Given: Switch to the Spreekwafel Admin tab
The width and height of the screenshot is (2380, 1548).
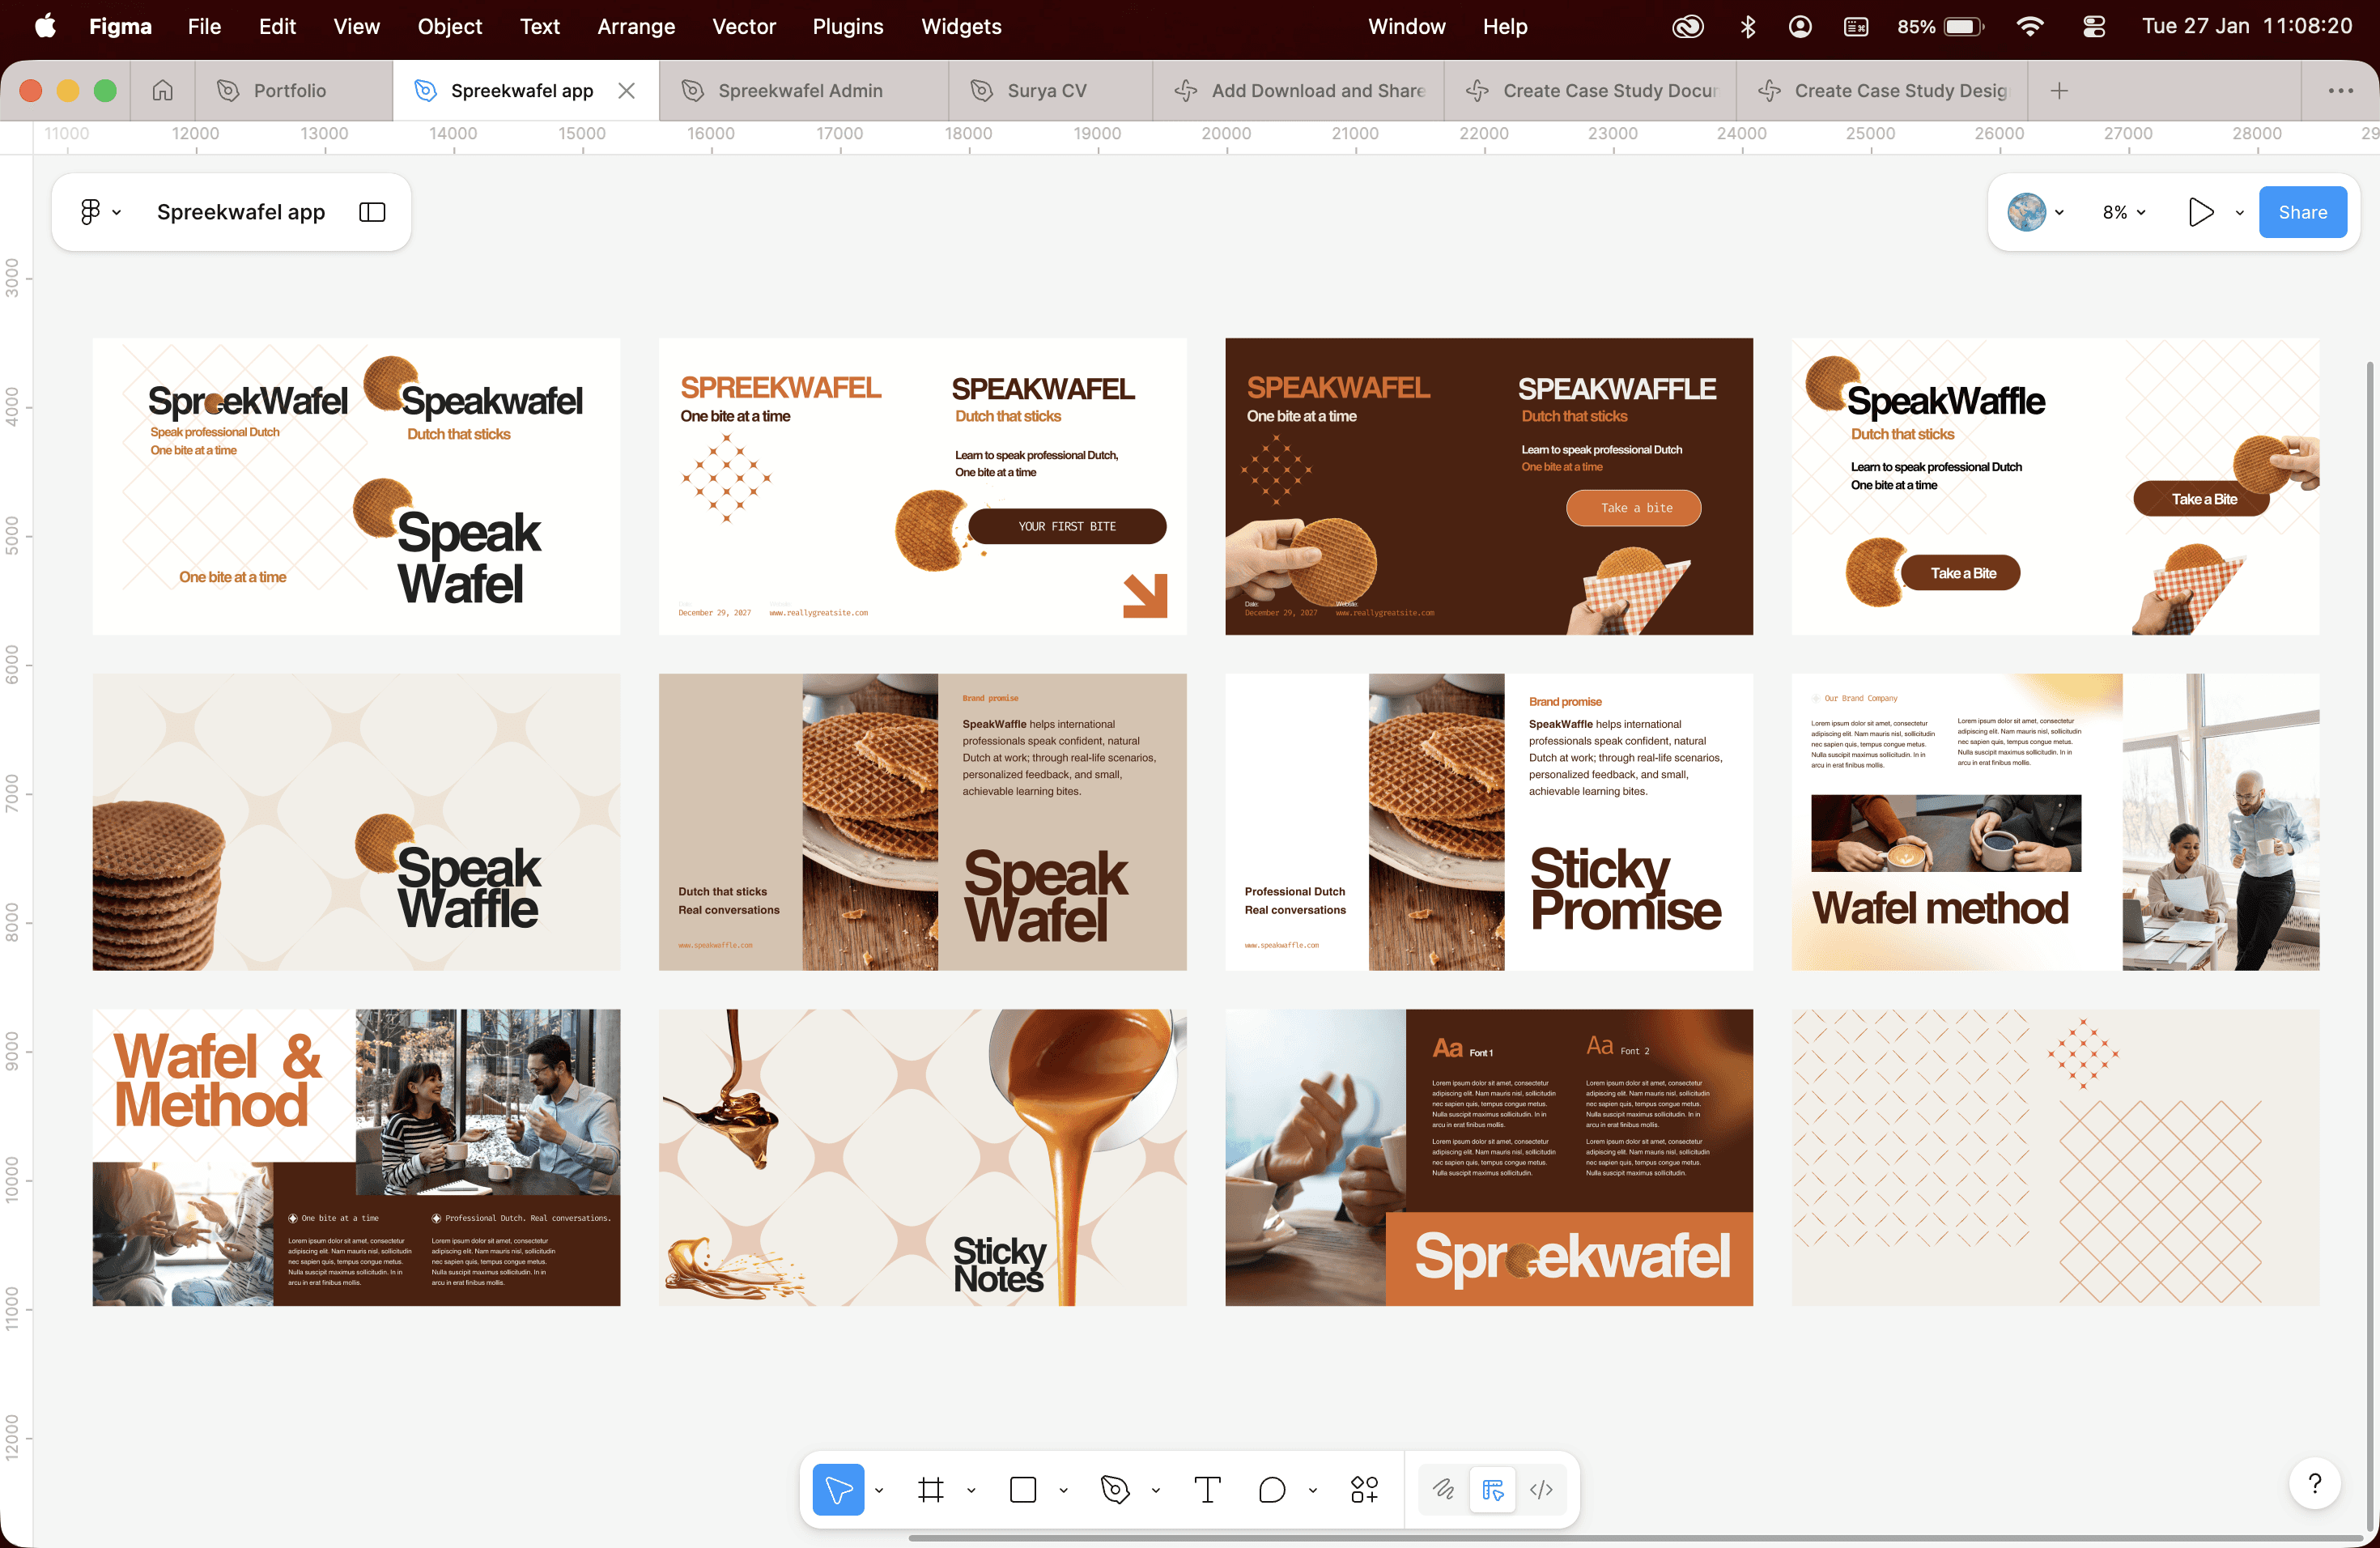Looking at the screenshot, I should (799, 91).
